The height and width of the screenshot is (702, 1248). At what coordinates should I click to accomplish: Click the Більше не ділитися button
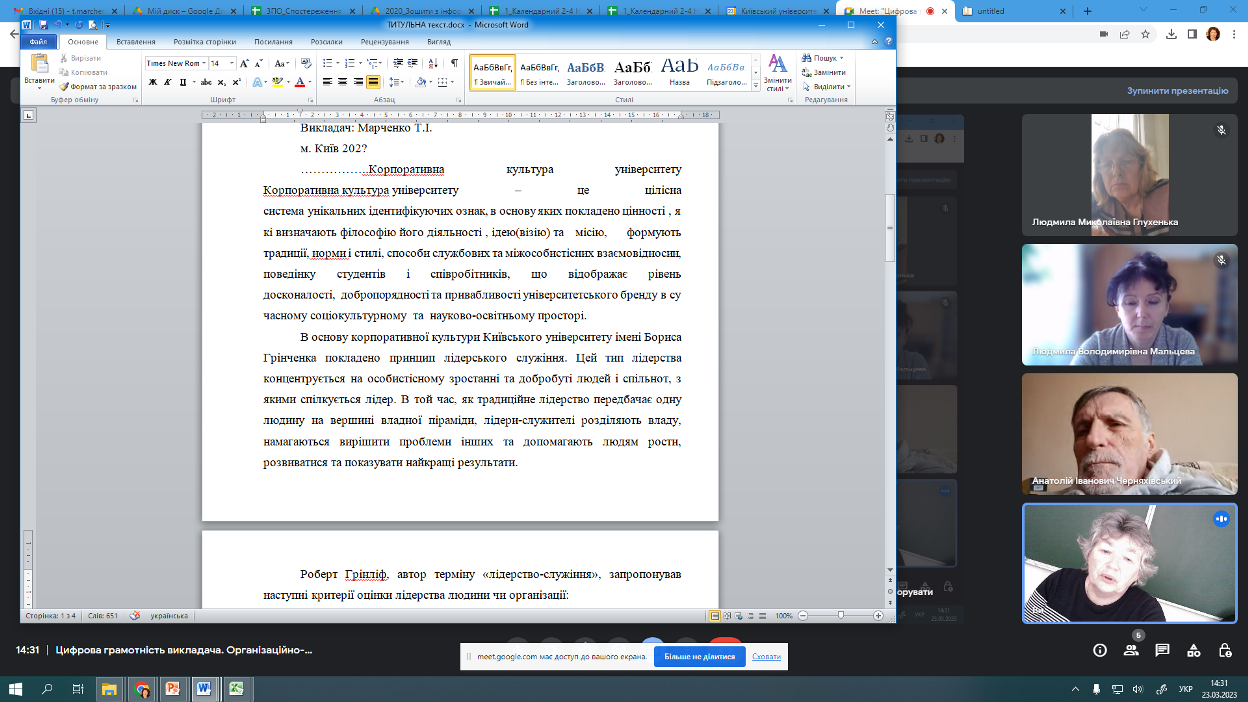pos(694,657)
